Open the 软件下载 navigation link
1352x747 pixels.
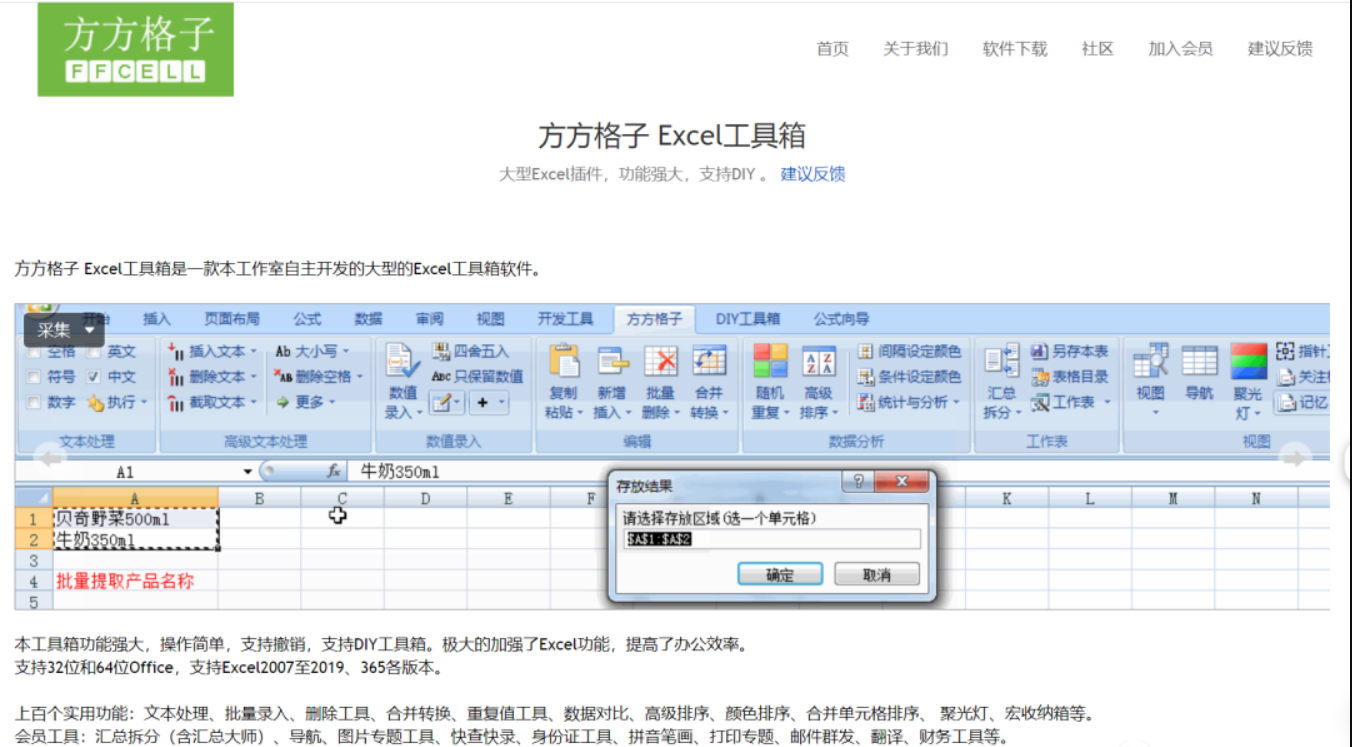pos(1015,48)
